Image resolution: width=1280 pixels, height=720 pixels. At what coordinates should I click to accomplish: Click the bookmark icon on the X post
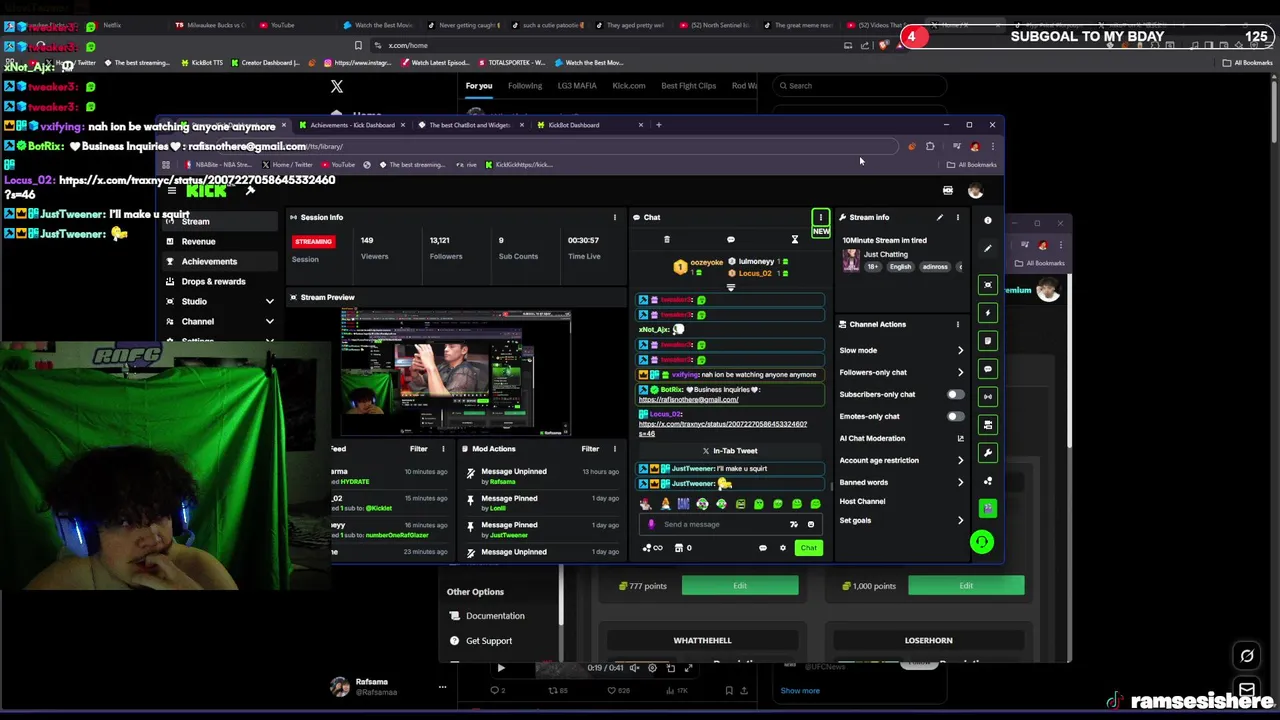point(729,690)
